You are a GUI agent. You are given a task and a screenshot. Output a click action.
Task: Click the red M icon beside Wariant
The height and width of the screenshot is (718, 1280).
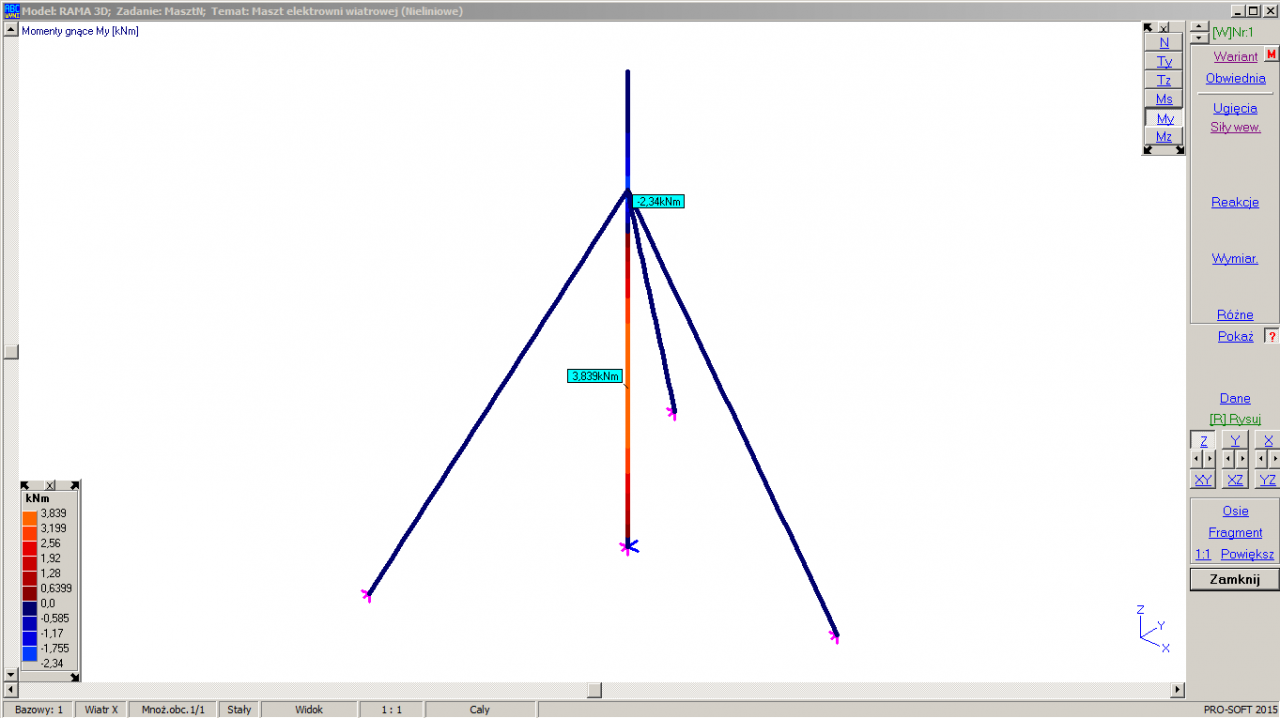(1271, 56)
